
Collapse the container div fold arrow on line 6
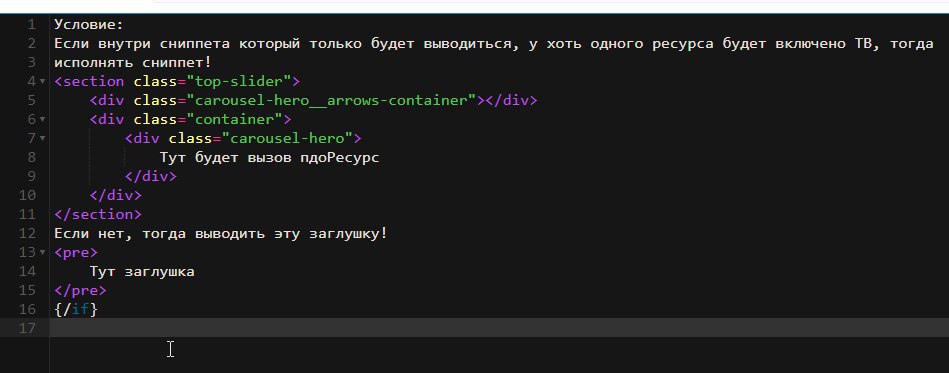(42, 120)
